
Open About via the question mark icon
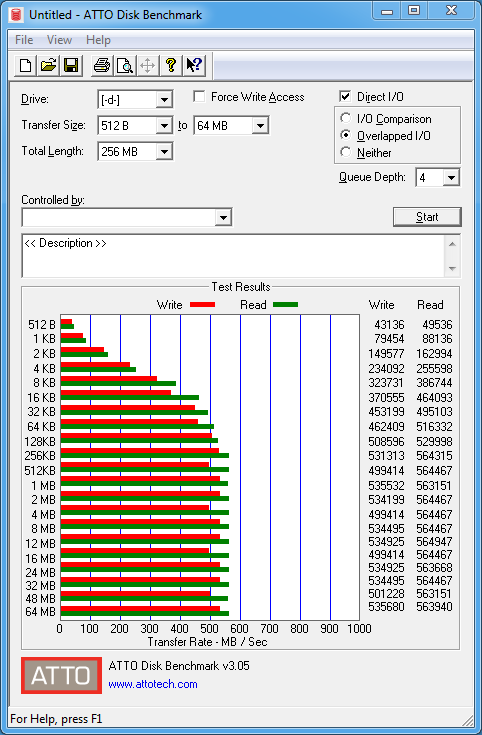click(x=171, y=65)
